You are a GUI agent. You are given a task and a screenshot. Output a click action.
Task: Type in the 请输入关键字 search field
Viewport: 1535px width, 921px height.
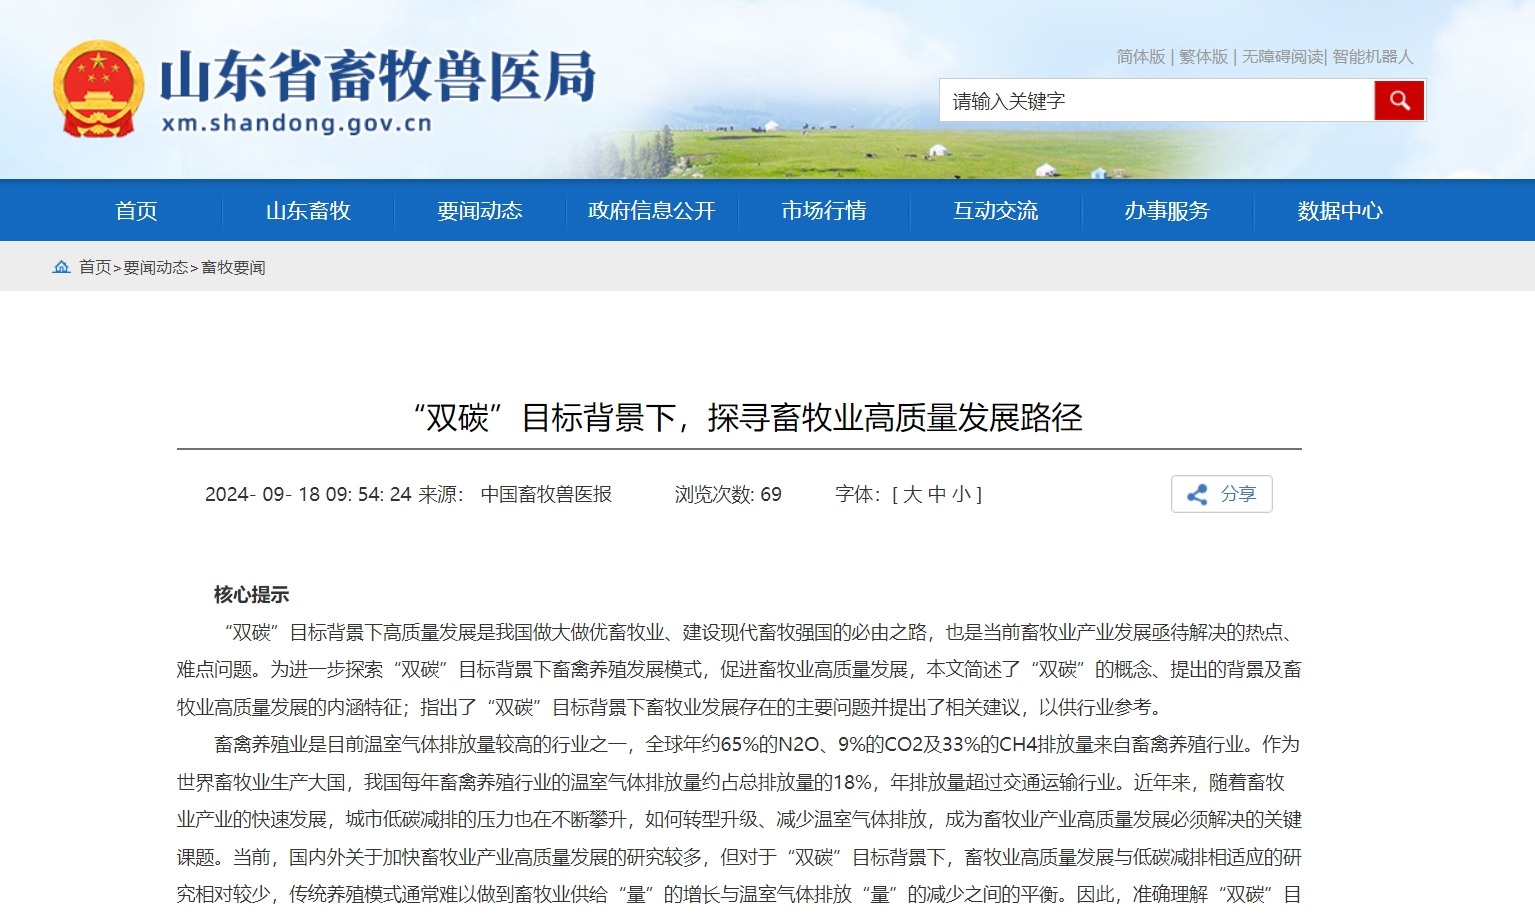coord(1156,101)
